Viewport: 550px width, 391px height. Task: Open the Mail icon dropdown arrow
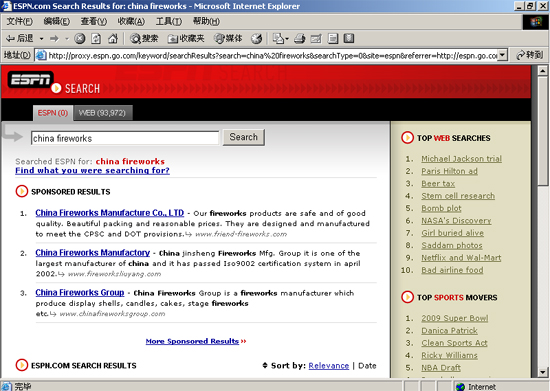(x=287, y=39)
